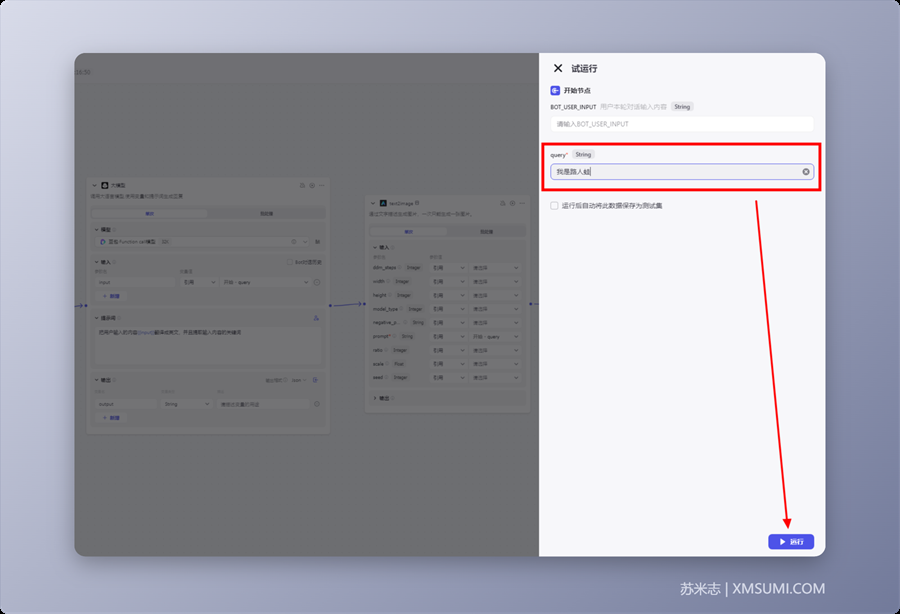Remove the input parameter with minus icon
The image size is (900, 614).
point(317,282)
